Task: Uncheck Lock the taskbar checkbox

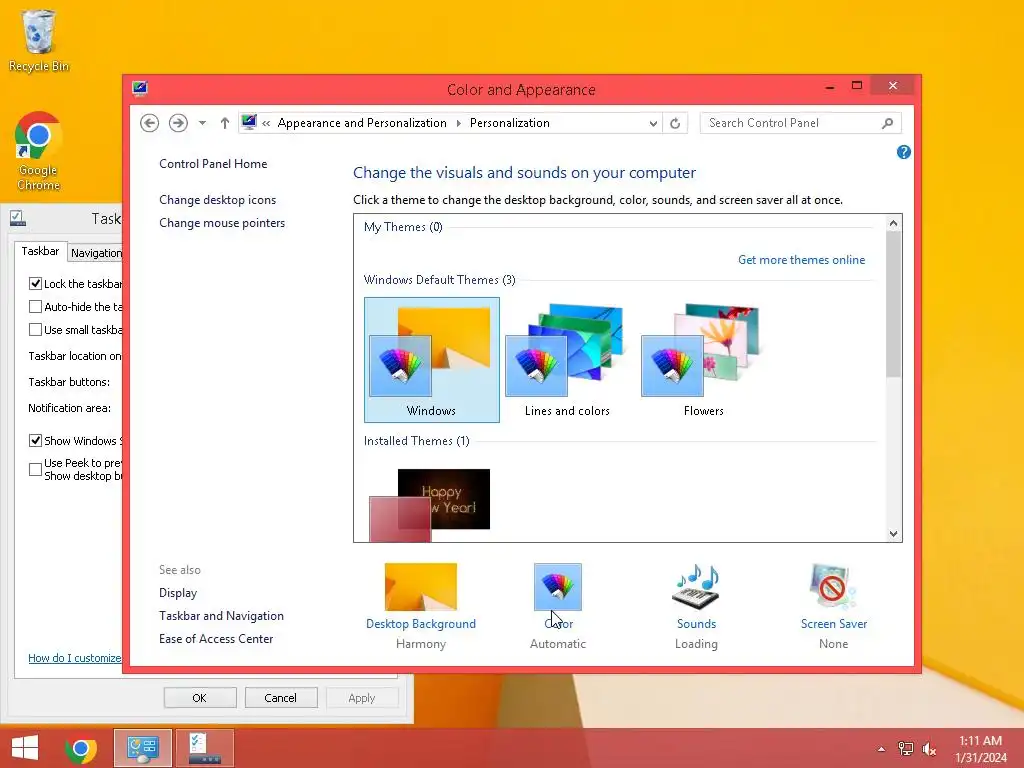Action: click(x=35, y=283)
